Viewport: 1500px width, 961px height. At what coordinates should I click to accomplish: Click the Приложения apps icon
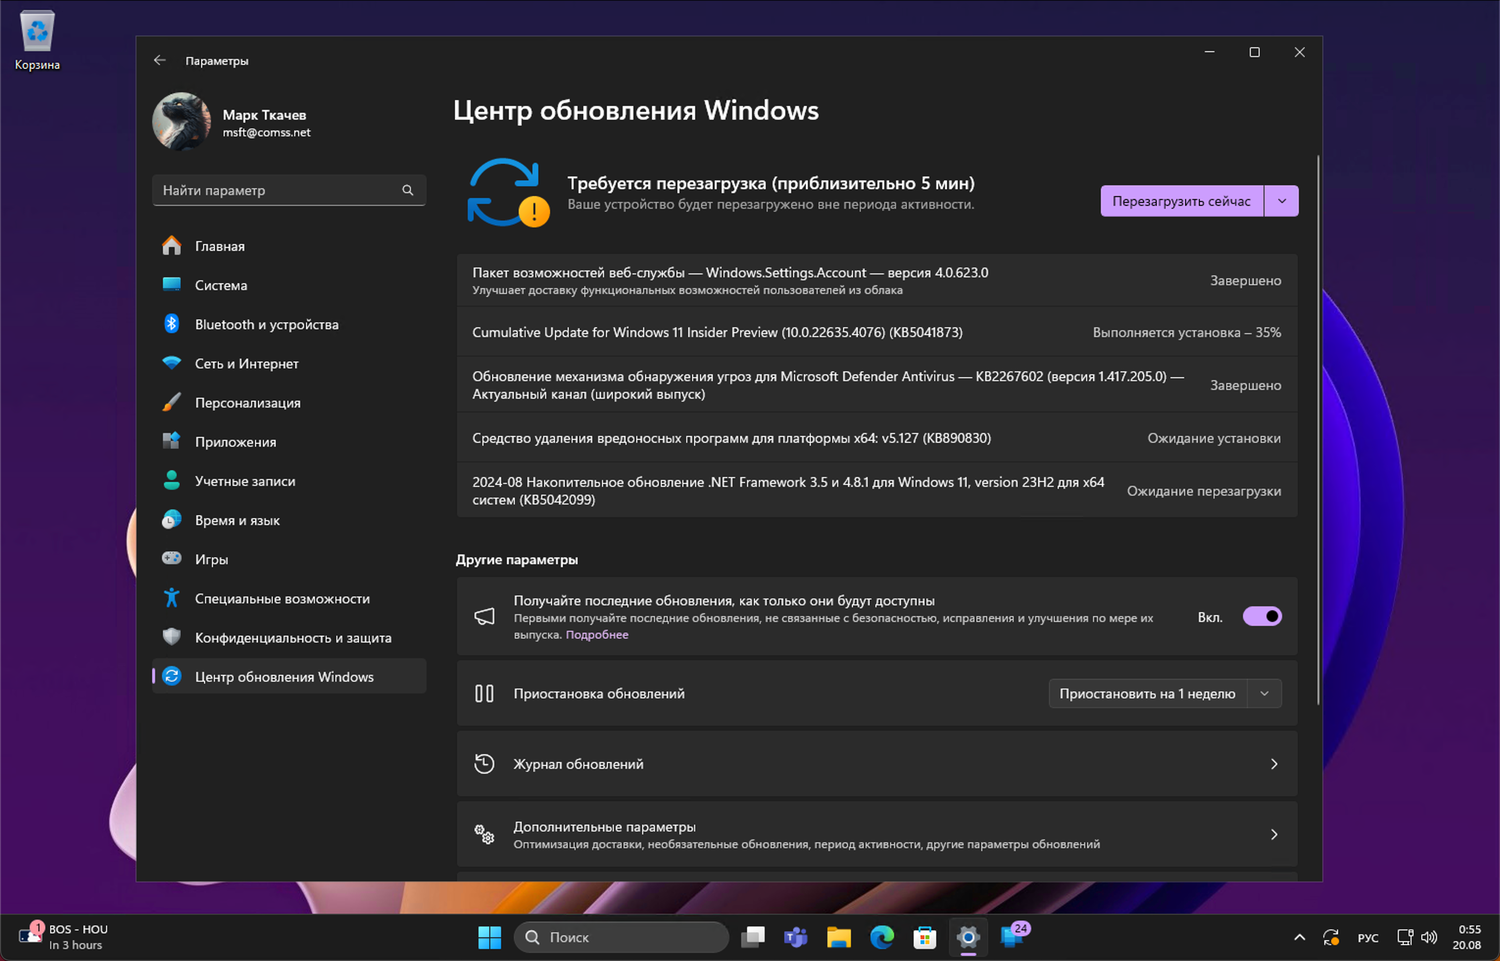pos(172,441)
